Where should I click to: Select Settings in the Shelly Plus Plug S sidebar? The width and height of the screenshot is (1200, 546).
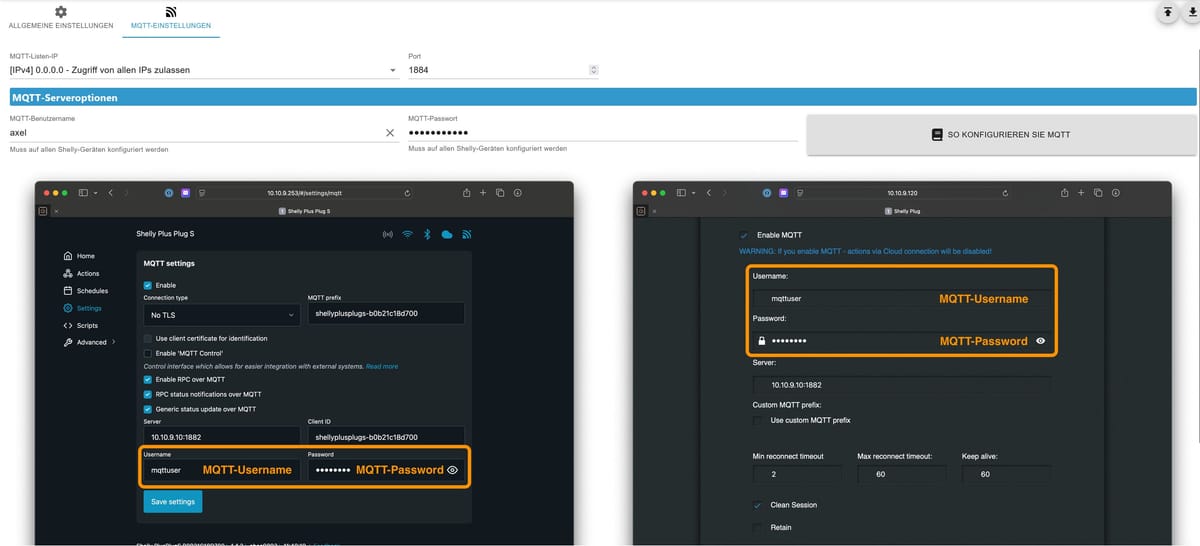(x=82, y=308)
